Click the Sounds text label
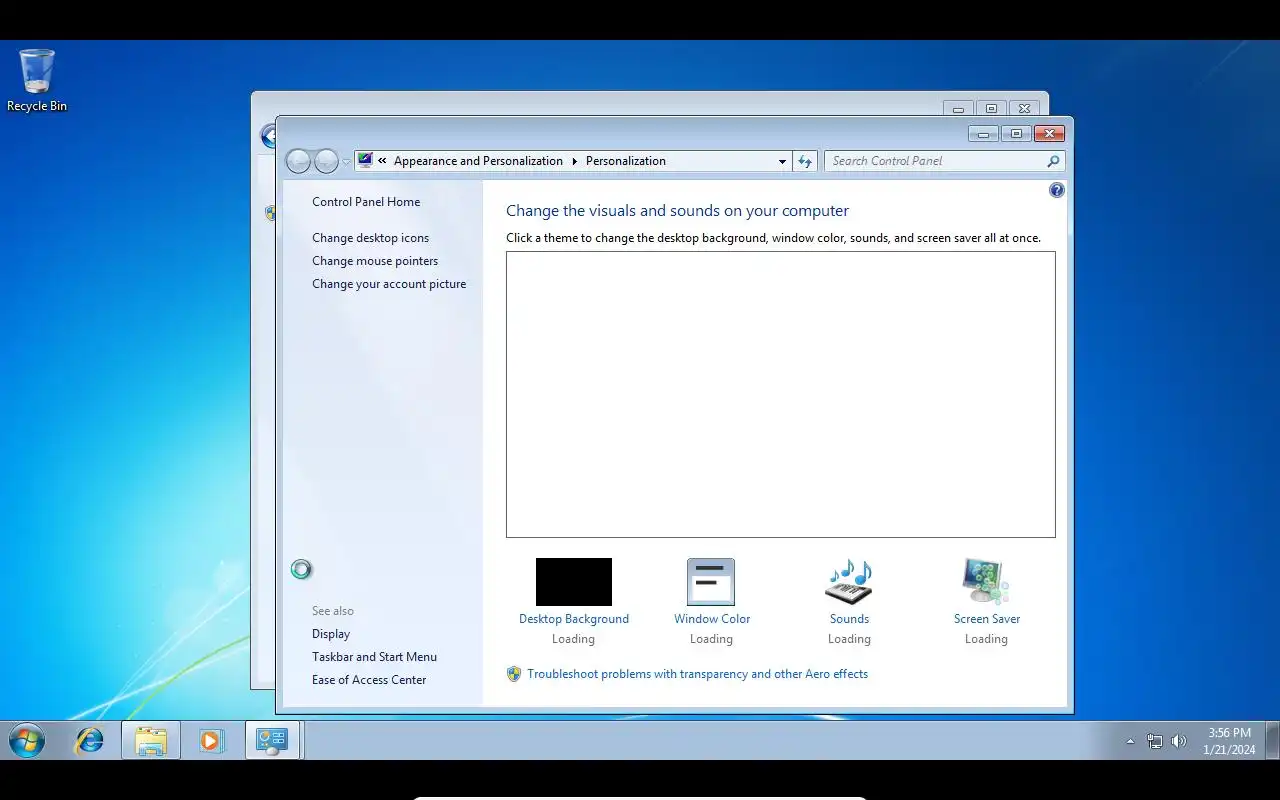Viewport: 1280px width, 800px height. [x=849, y=619]
